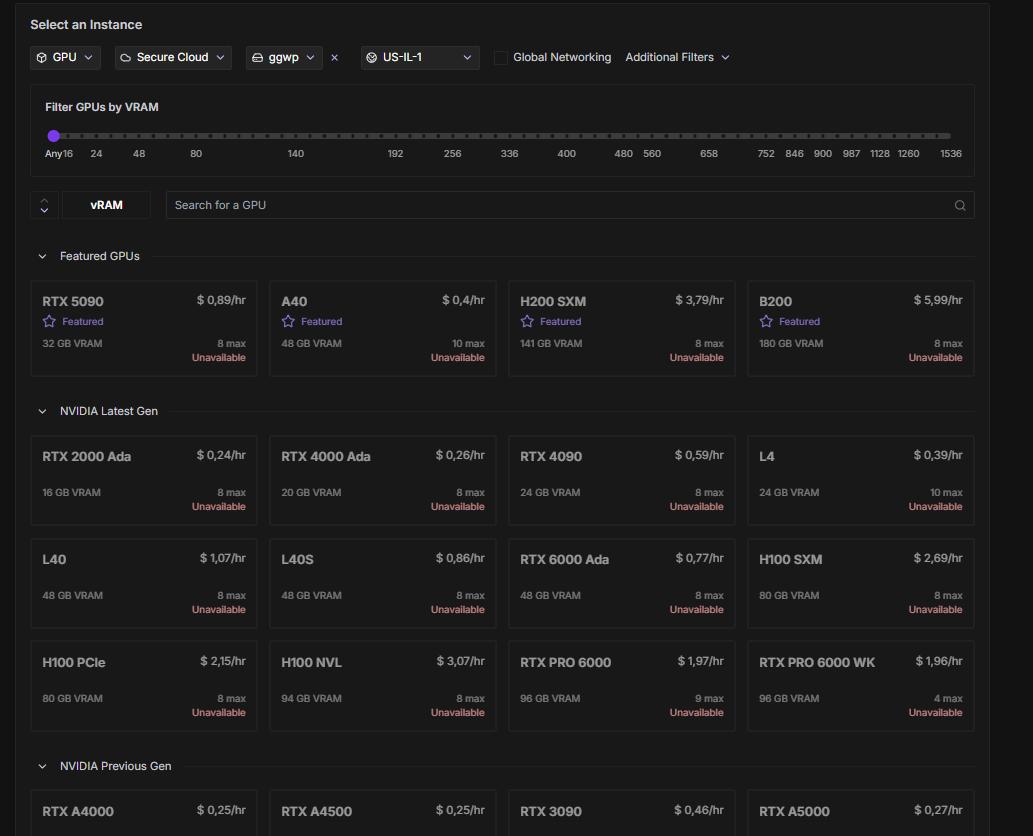
Task: Select the L40S GPU card
Action: (383, 583)
